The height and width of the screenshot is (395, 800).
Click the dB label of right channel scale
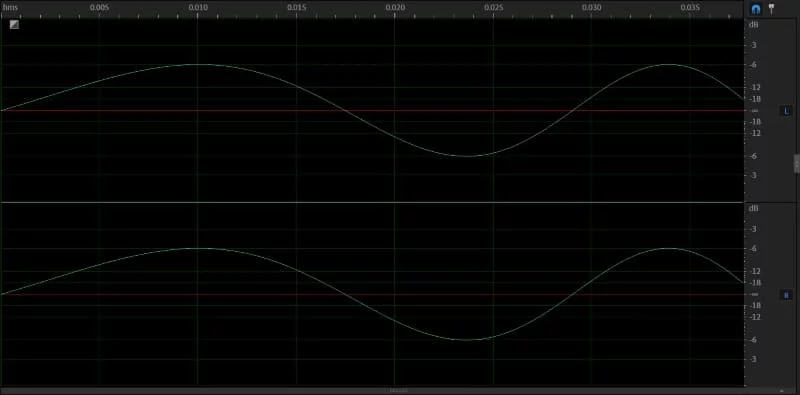coord(754,208)
